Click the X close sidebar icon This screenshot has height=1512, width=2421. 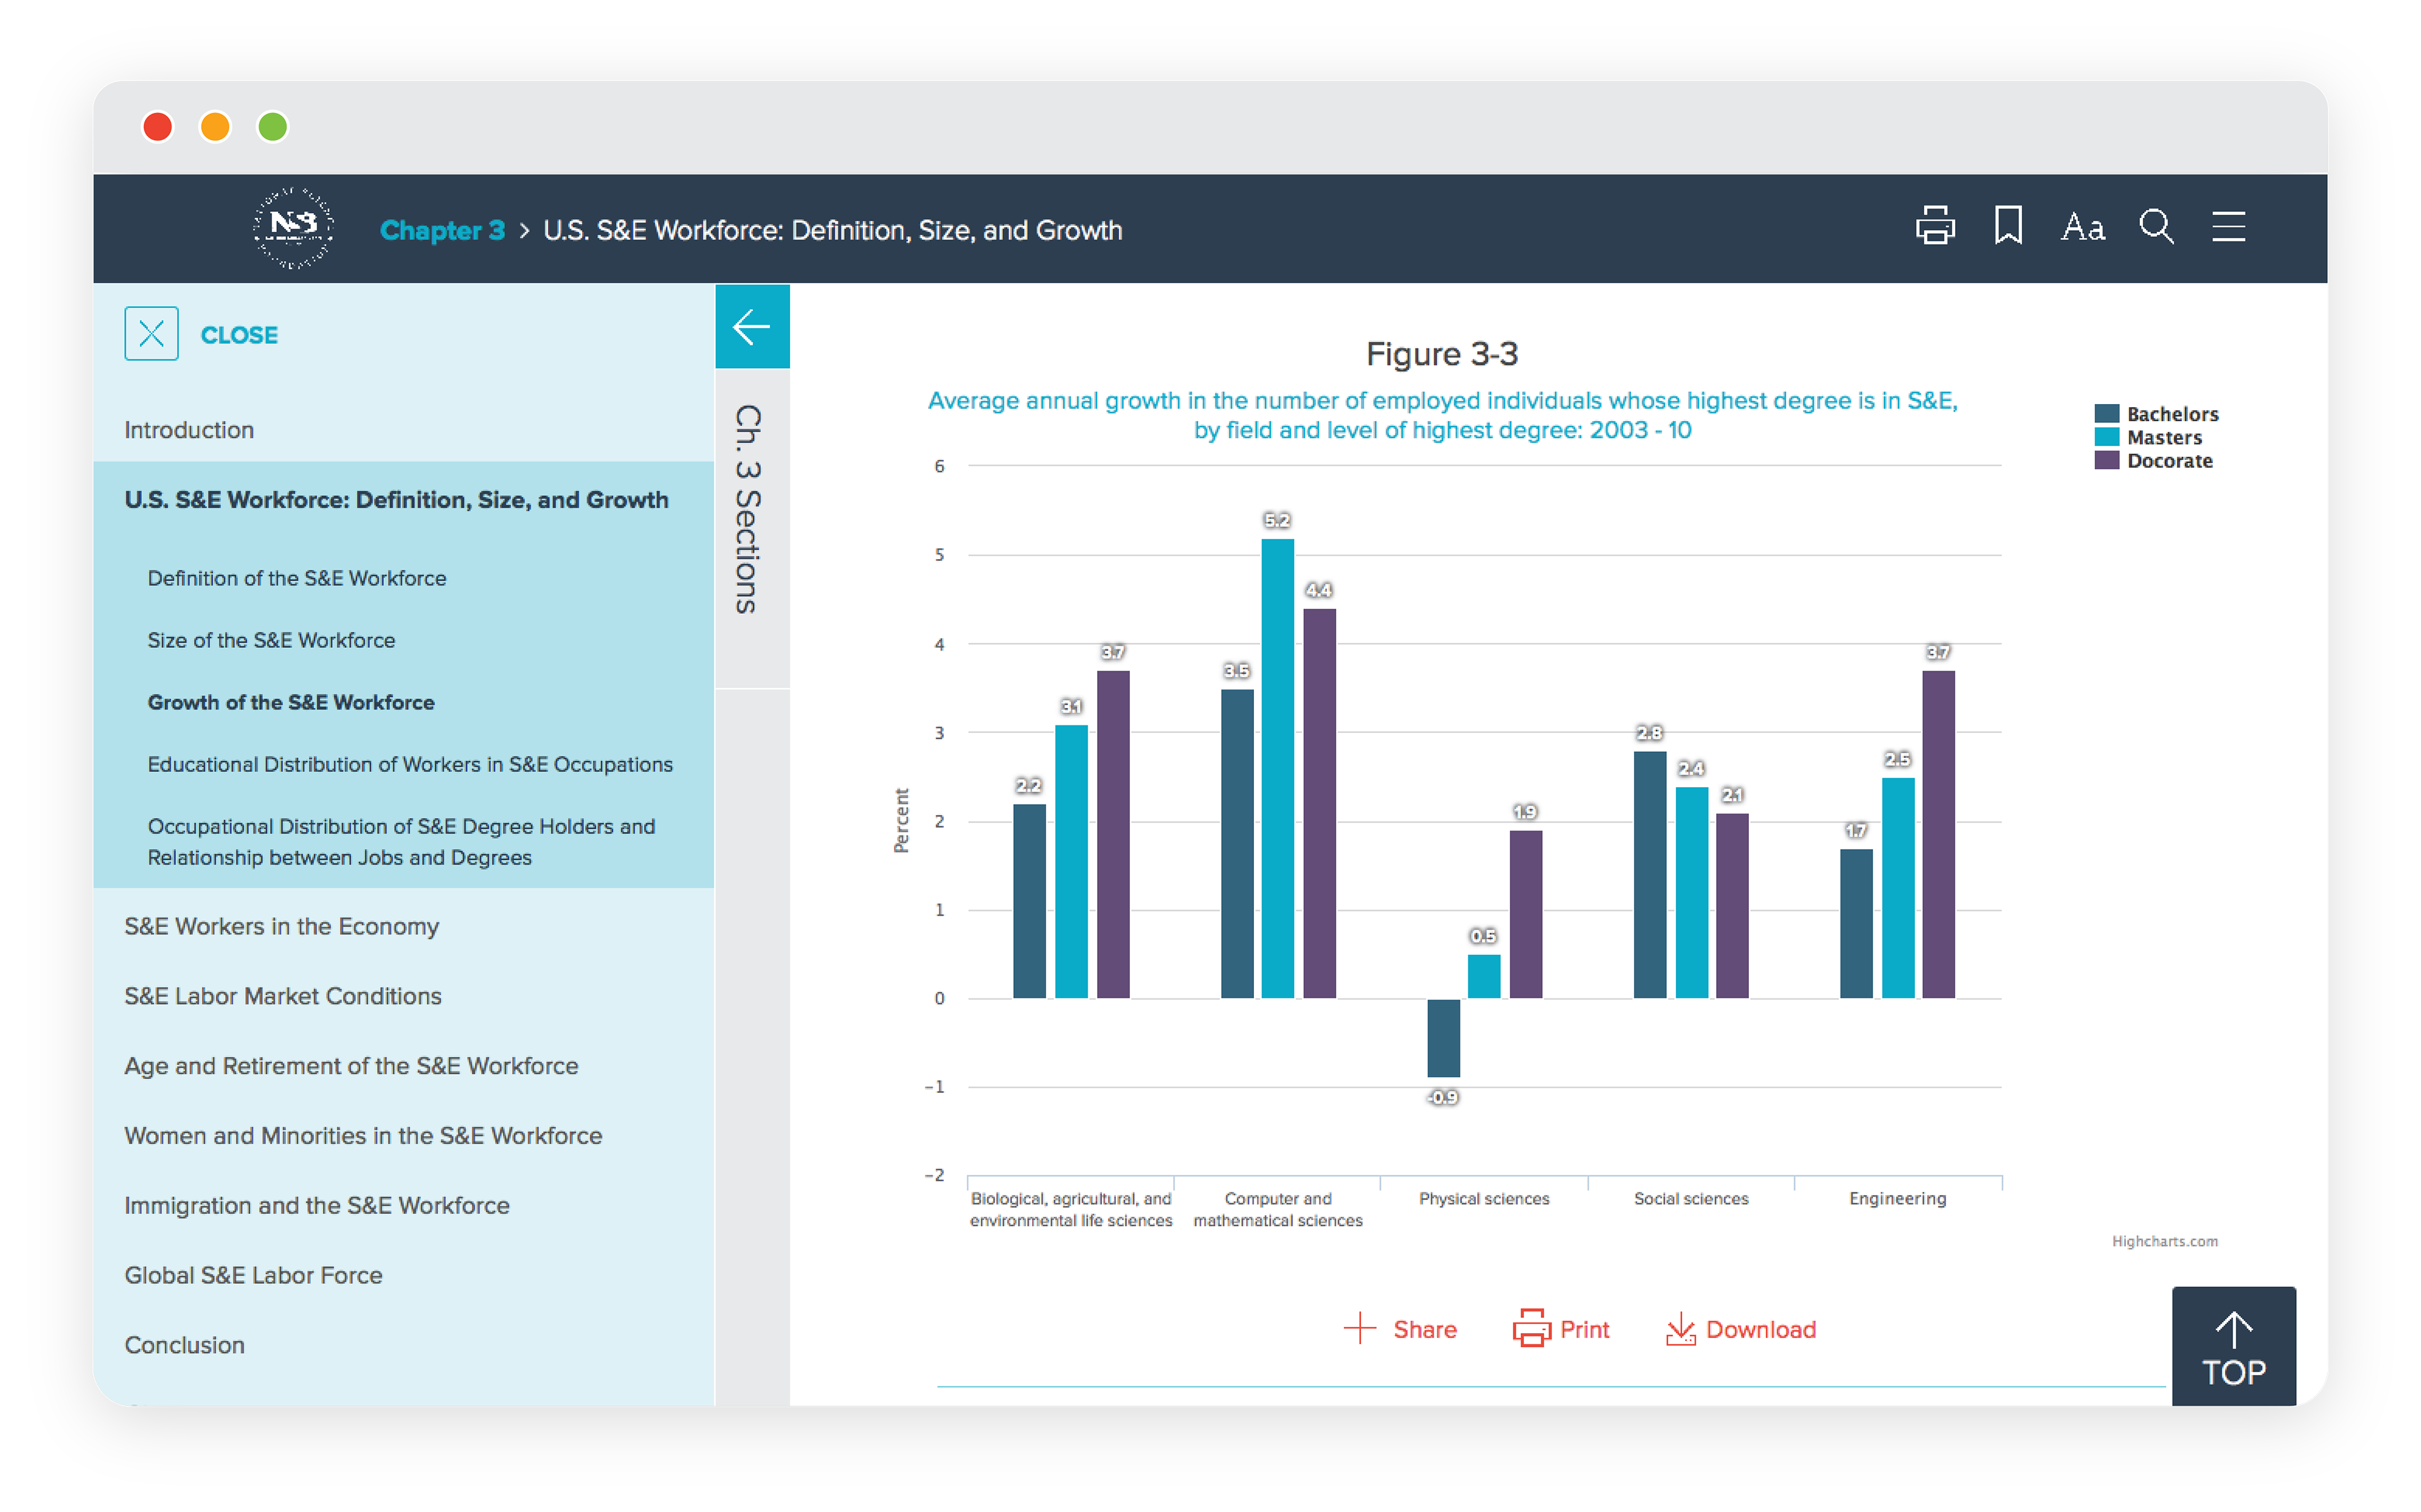click(152, 334)
